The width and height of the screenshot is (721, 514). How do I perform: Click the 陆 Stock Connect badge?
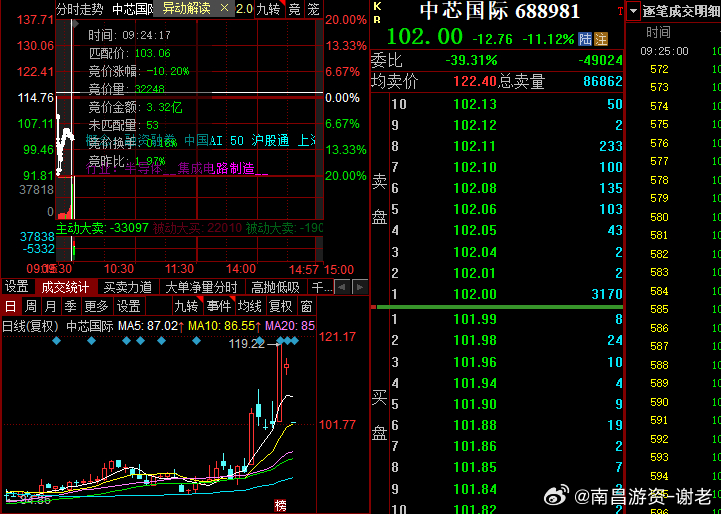(585, 39)
